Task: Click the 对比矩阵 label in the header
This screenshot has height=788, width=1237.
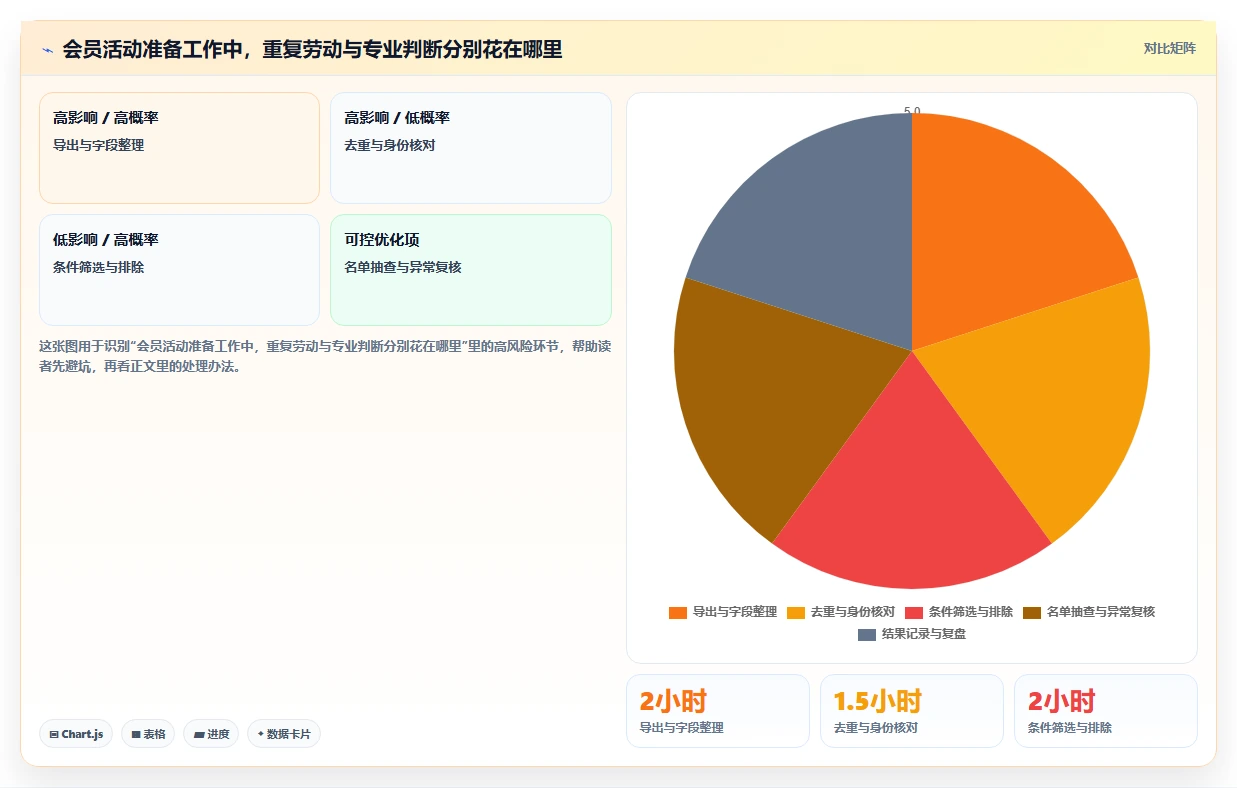Action: tap(1170, 48)
